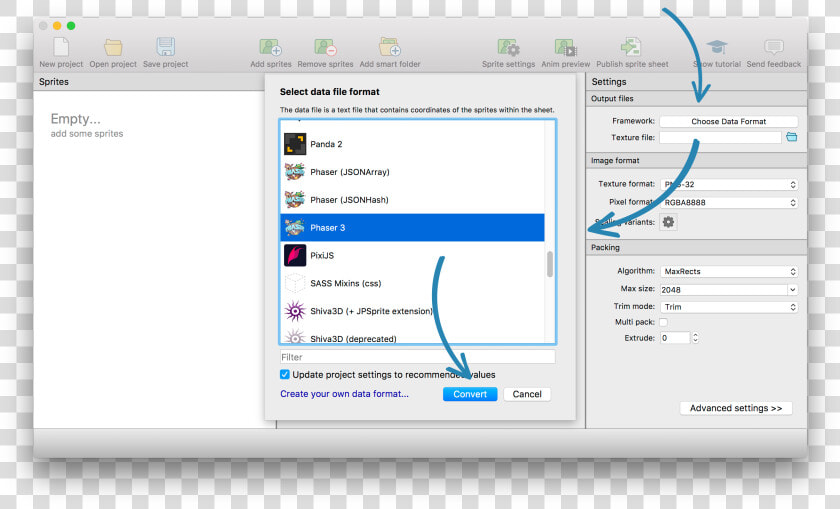Create a new project from the toolbar
This screenshot has height=509, width=840.
61,53
